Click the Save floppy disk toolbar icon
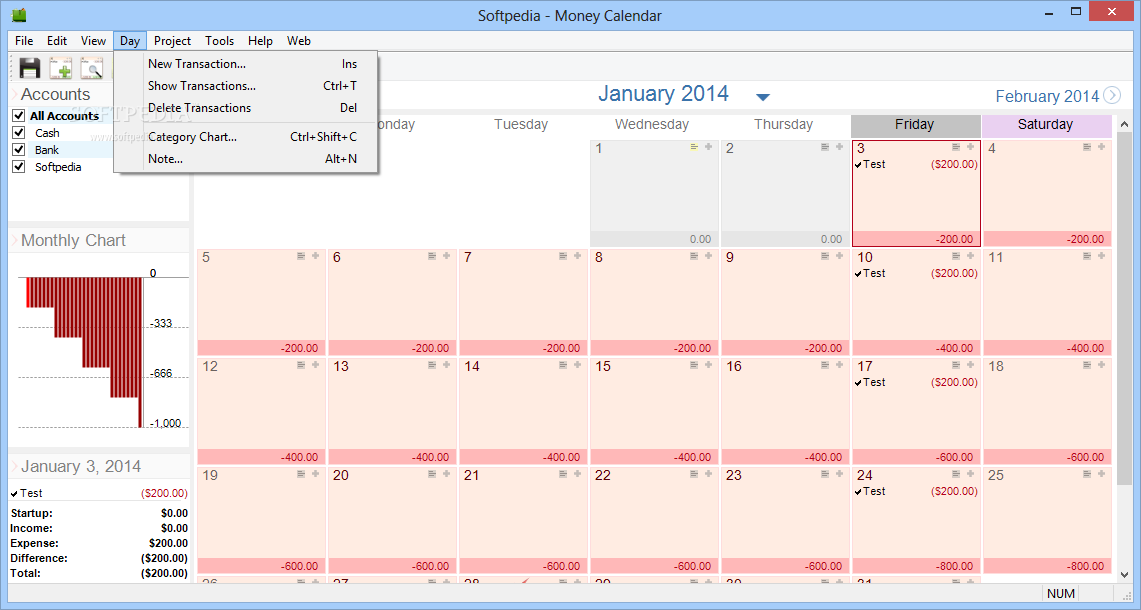The height and width of the screenshot is (610, 1141). tap(30, 68)
